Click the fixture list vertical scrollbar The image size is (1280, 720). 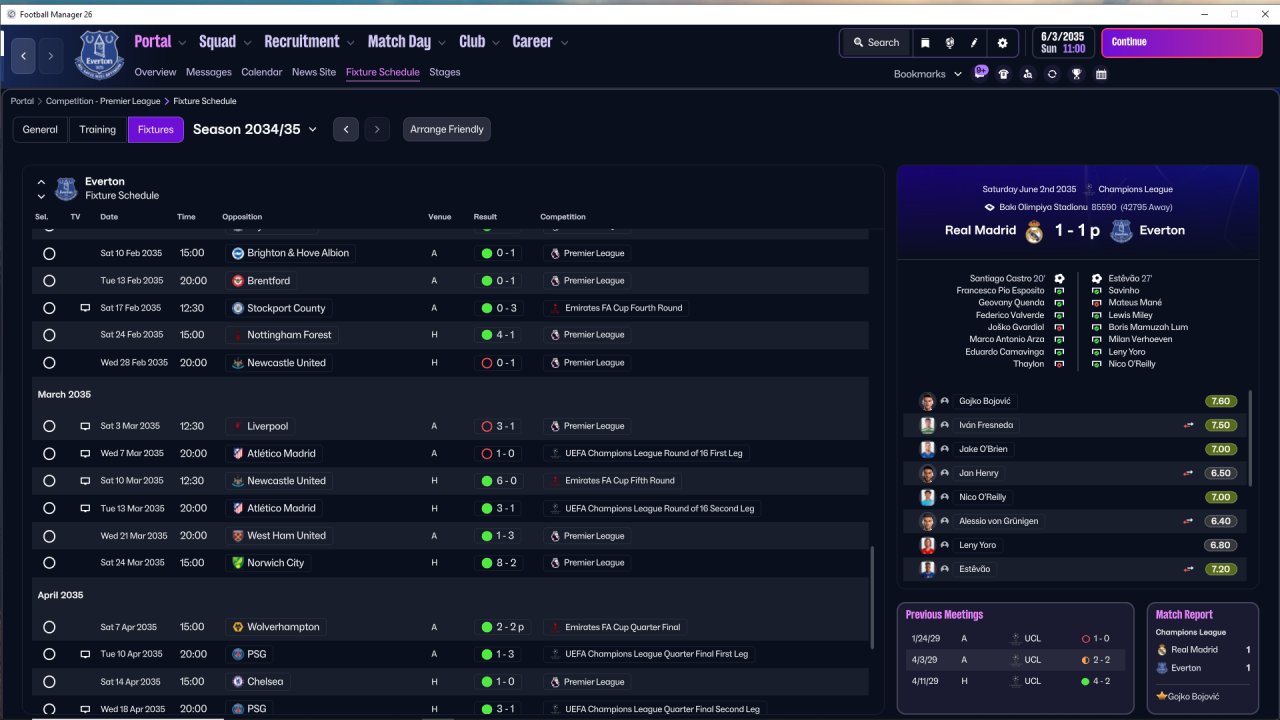(x=872, y=596)
